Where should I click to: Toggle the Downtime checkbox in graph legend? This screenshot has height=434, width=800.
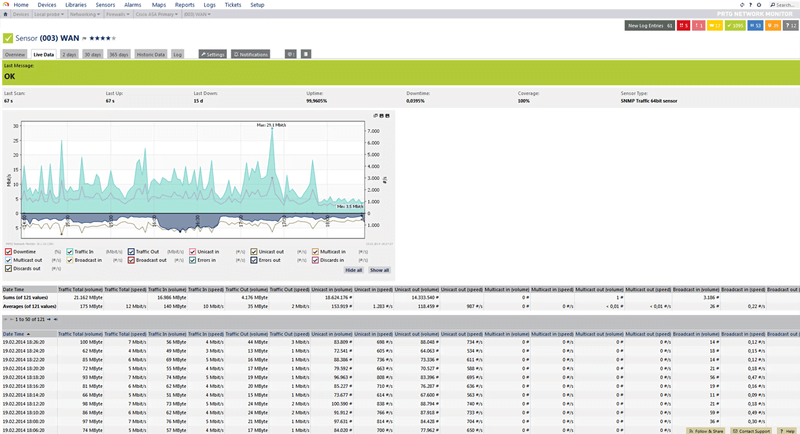[x=8, y=251]
